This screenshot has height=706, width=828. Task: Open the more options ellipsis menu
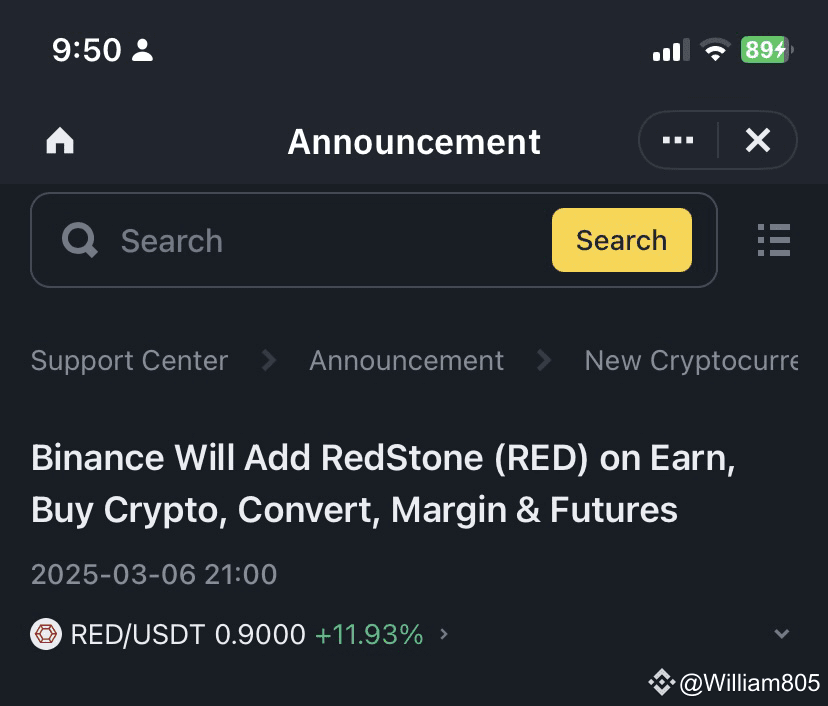coord(678,140)
